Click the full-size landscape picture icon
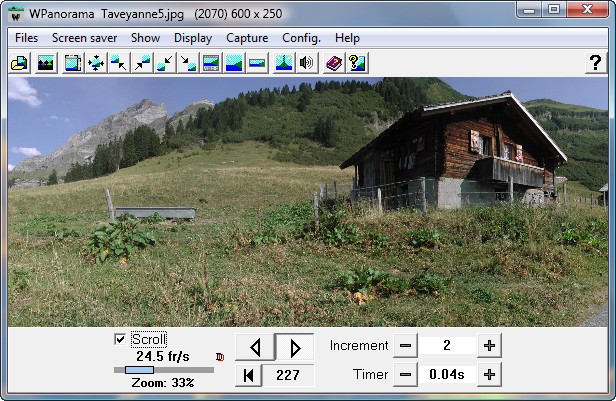This screenshot has width=616, height=401. coord(234,63)
